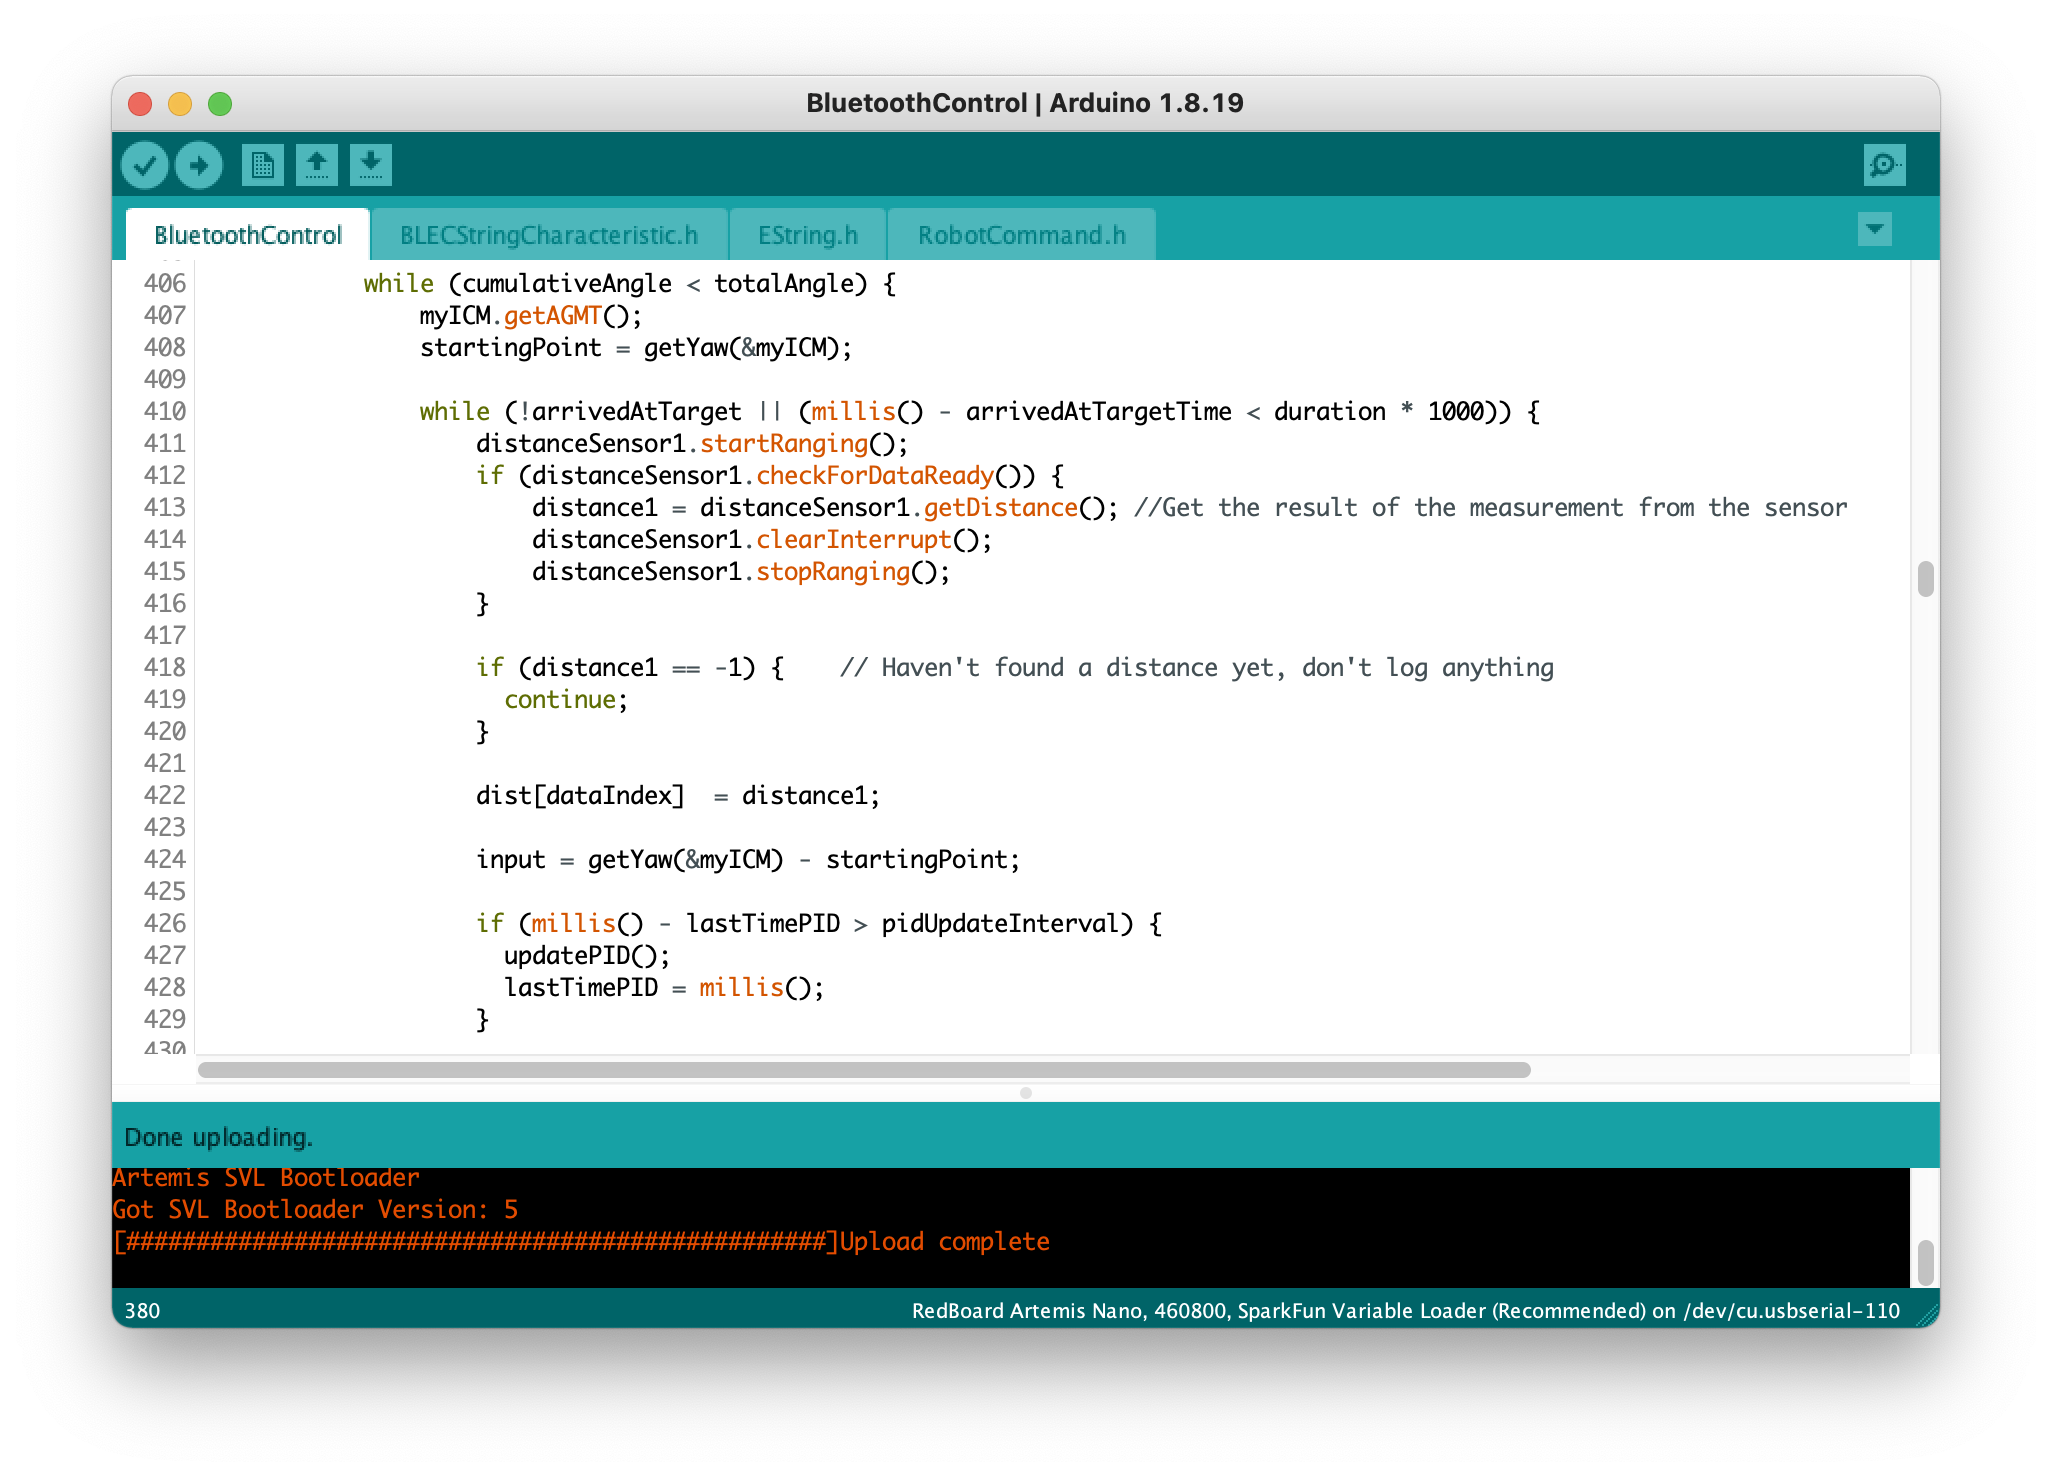Viewport: 2052px width, 1476px height.
Task: Click the editor vertical scrollbar thumb
Action: pyautogui.click(x=1925, y=579)
